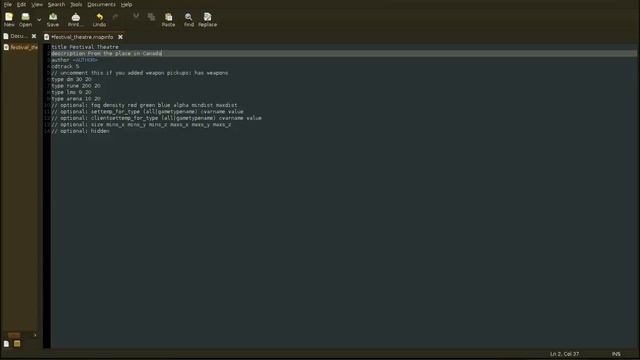Image resolution: width=640 pixels, height=360 pixels.
Task: Open the Edit menu
Action: tap(21, 4)
